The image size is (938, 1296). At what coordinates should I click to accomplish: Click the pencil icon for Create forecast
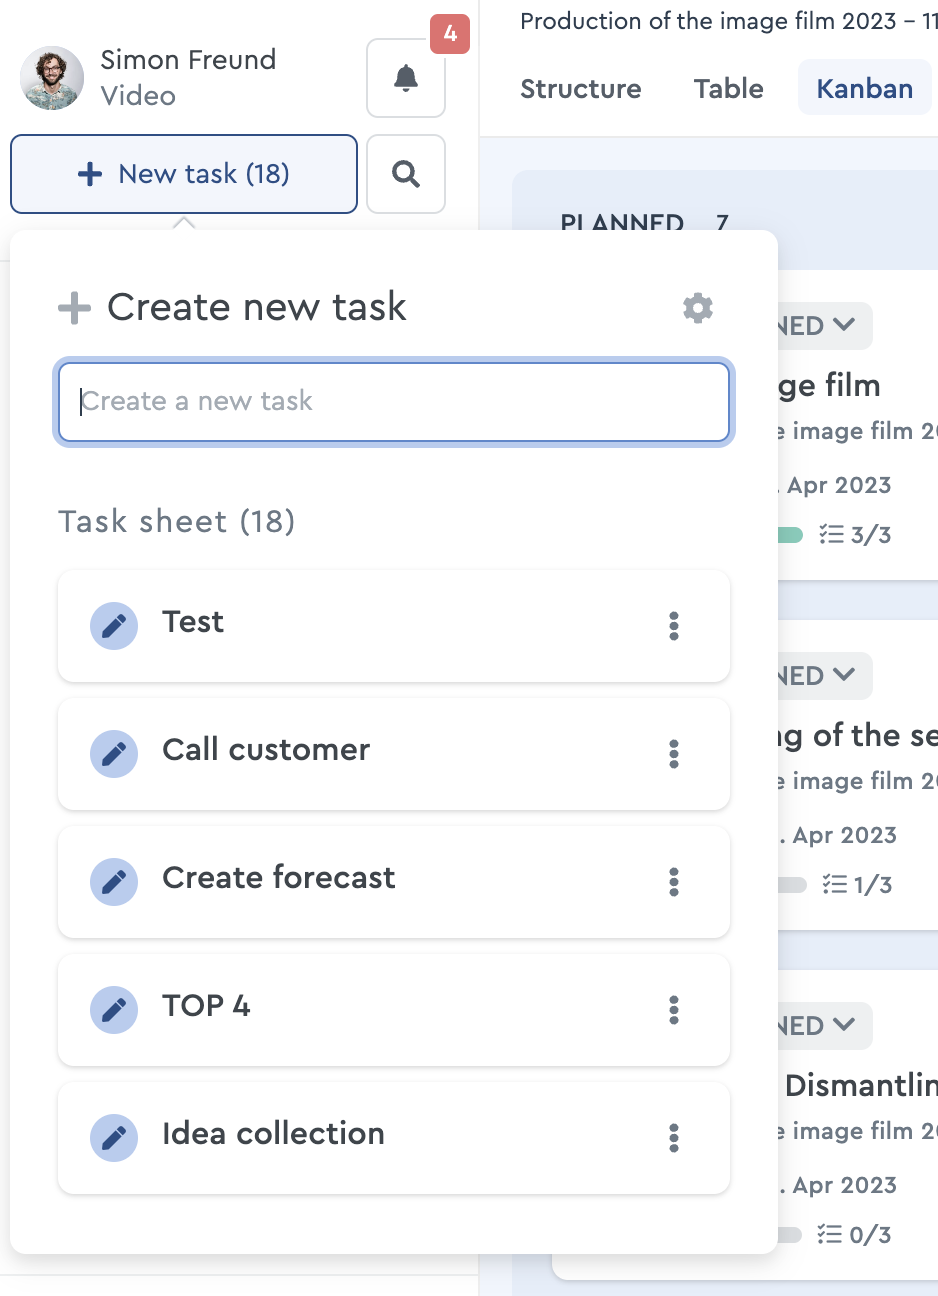coord(114,882)
